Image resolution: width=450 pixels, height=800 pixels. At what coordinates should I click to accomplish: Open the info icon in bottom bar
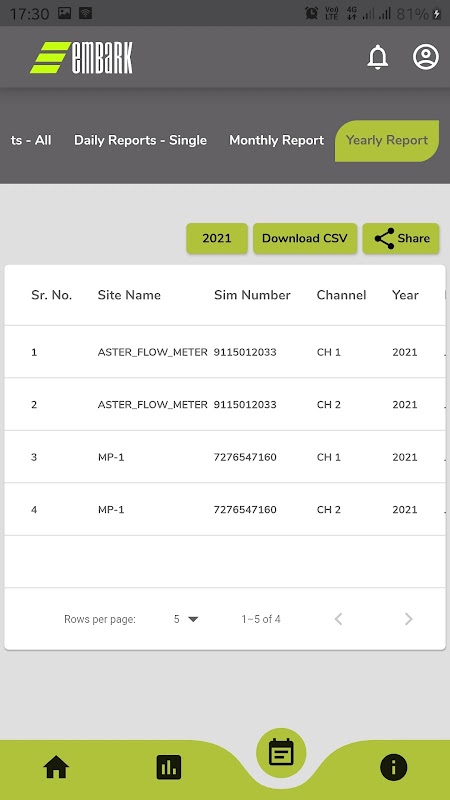(393, 767)
